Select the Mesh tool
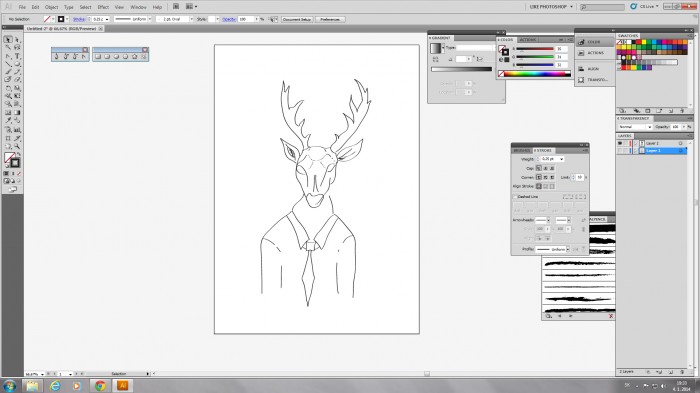The width and height of the screenshot is (700, 393). tap(8, 113)
